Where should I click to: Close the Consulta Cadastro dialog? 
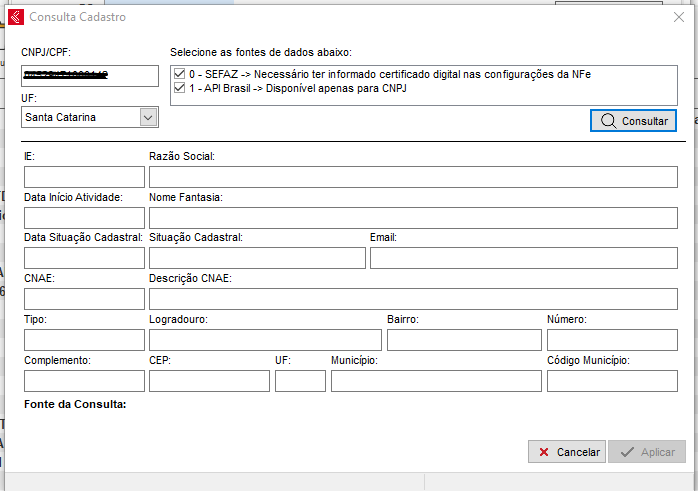pyautogui.click(x=678, y=17)
